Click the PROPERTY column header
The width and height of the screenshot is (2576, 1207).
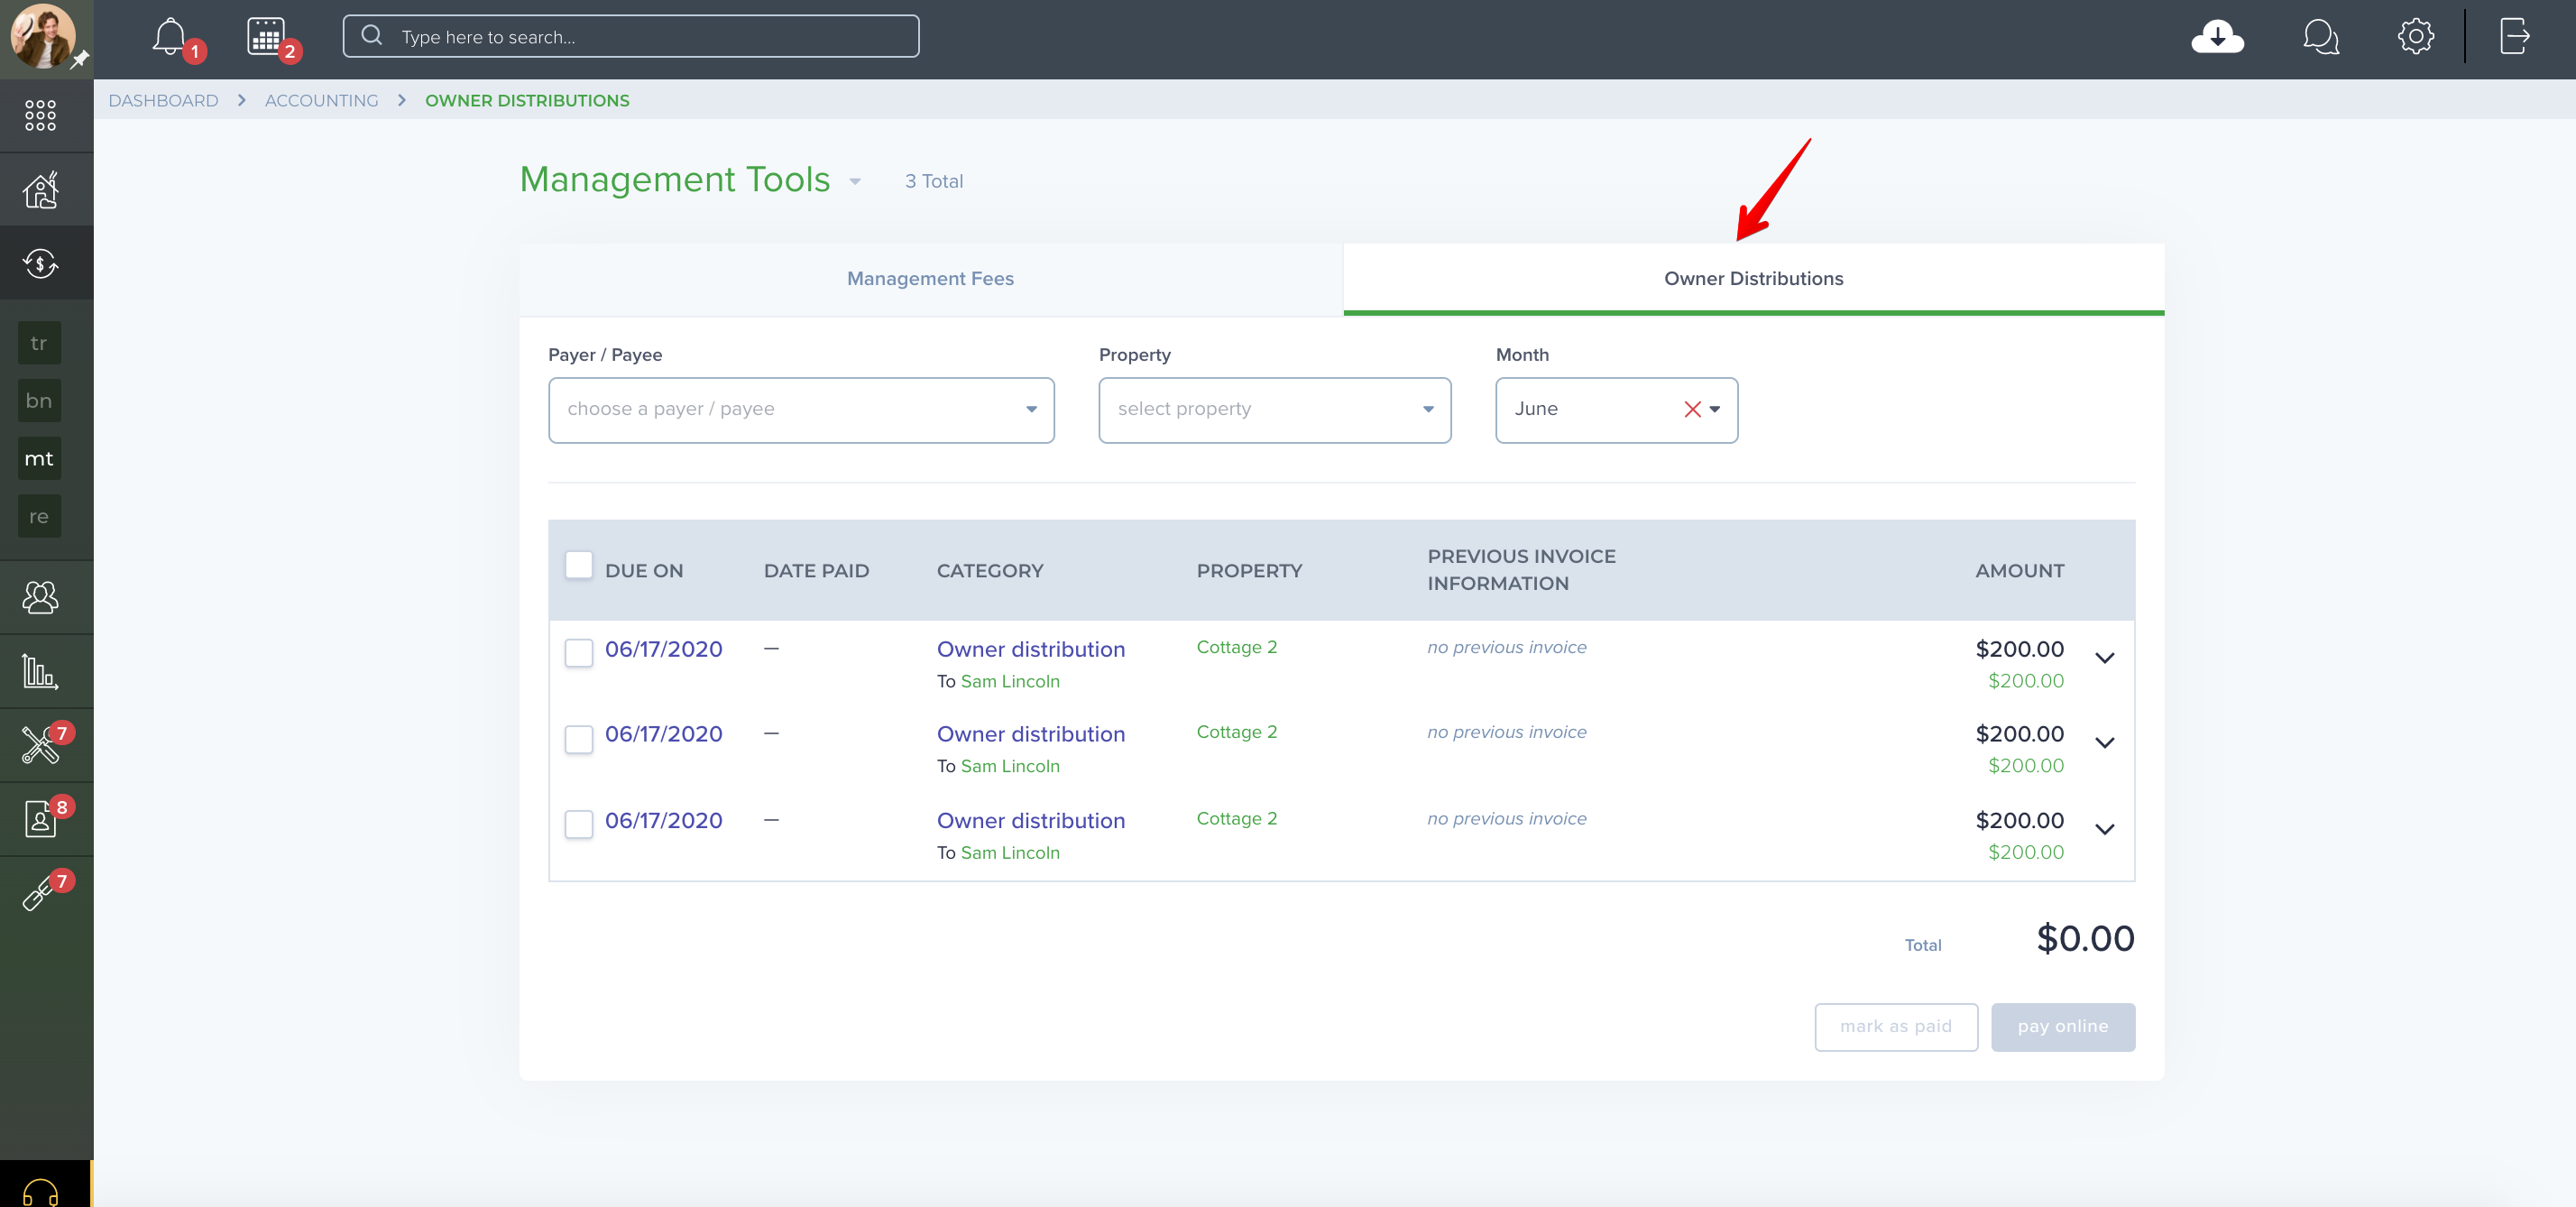(x=1249, y=571)
